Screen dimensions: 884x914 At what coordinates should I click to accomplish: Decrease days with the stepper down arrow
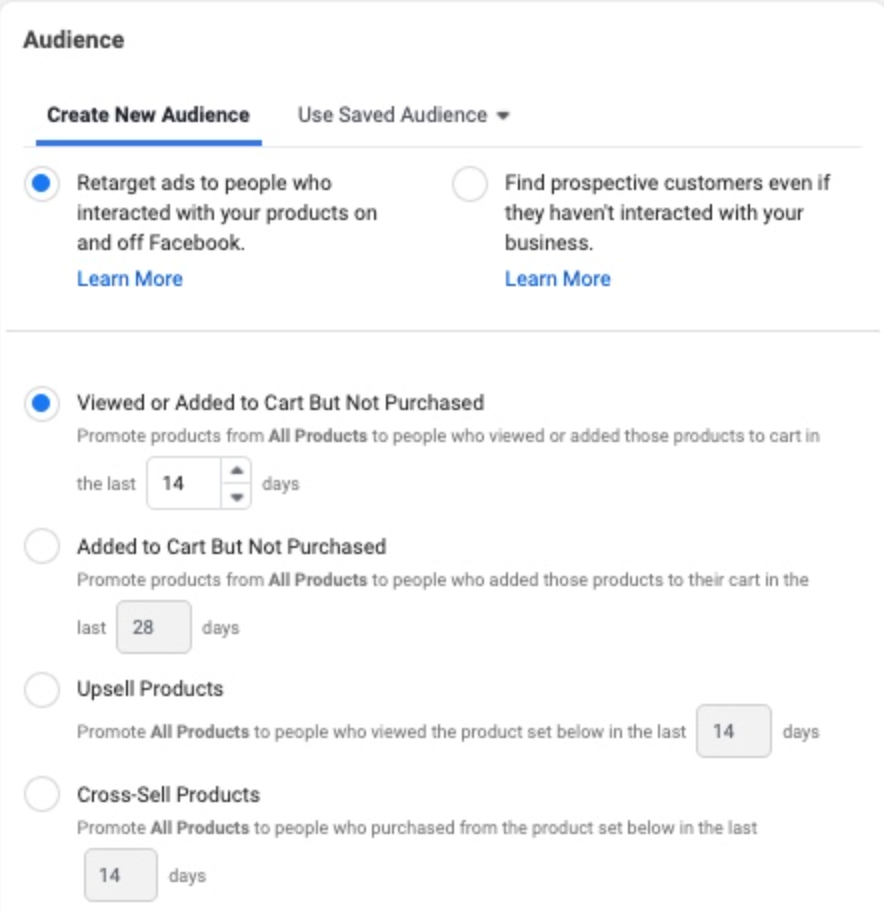coord(236,495)
